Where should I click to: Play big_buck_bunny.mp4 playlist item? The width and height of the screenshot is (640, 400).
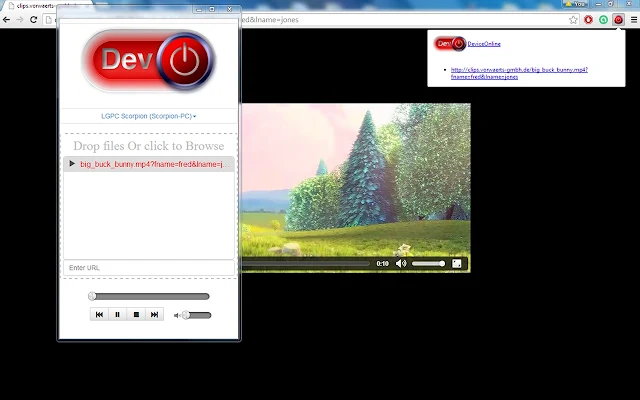72,164
